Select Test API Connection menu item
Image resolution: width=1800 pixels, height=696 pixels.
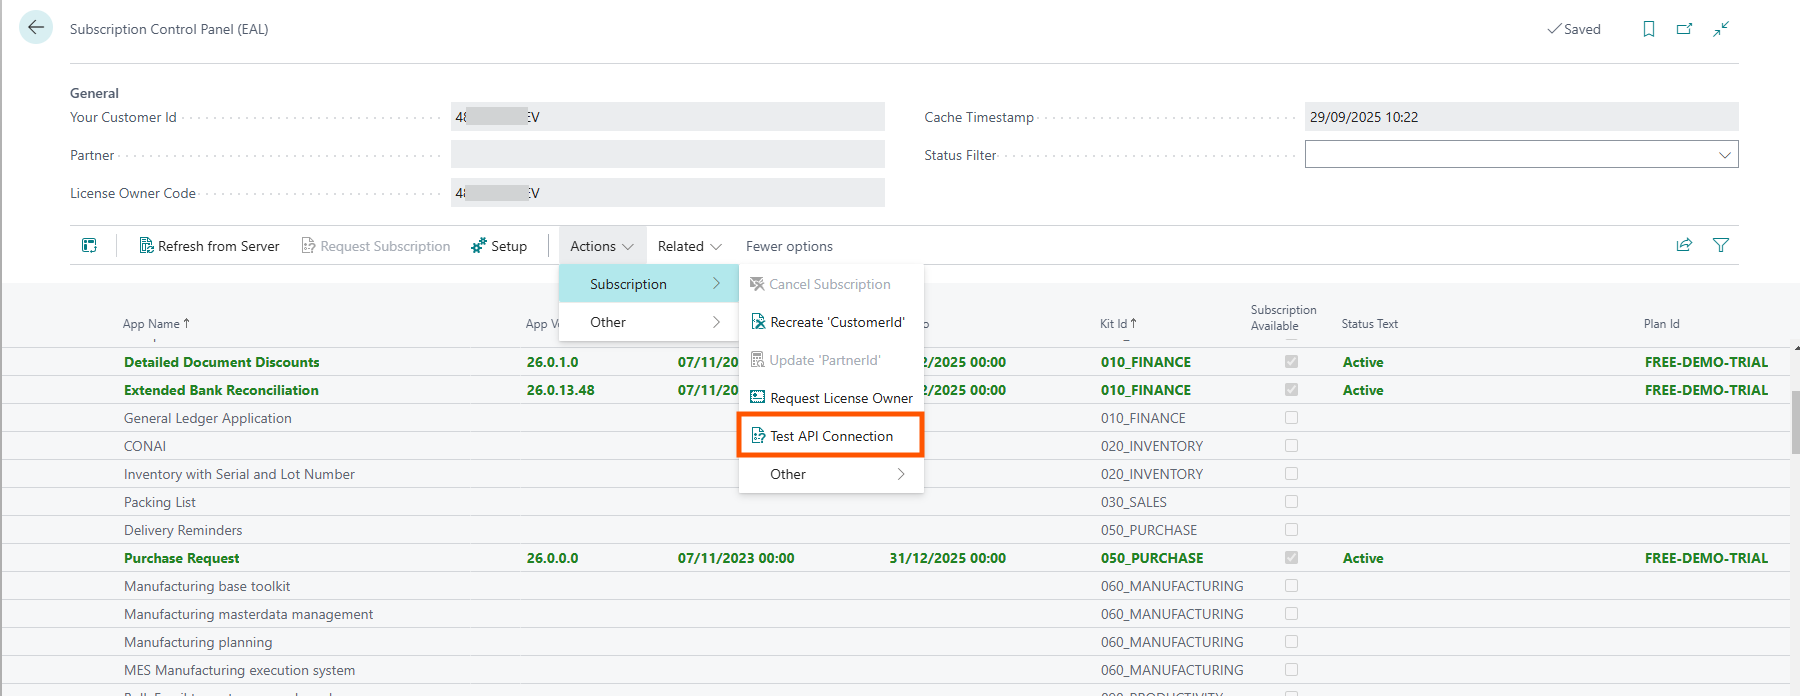click(x=830, y=436)
